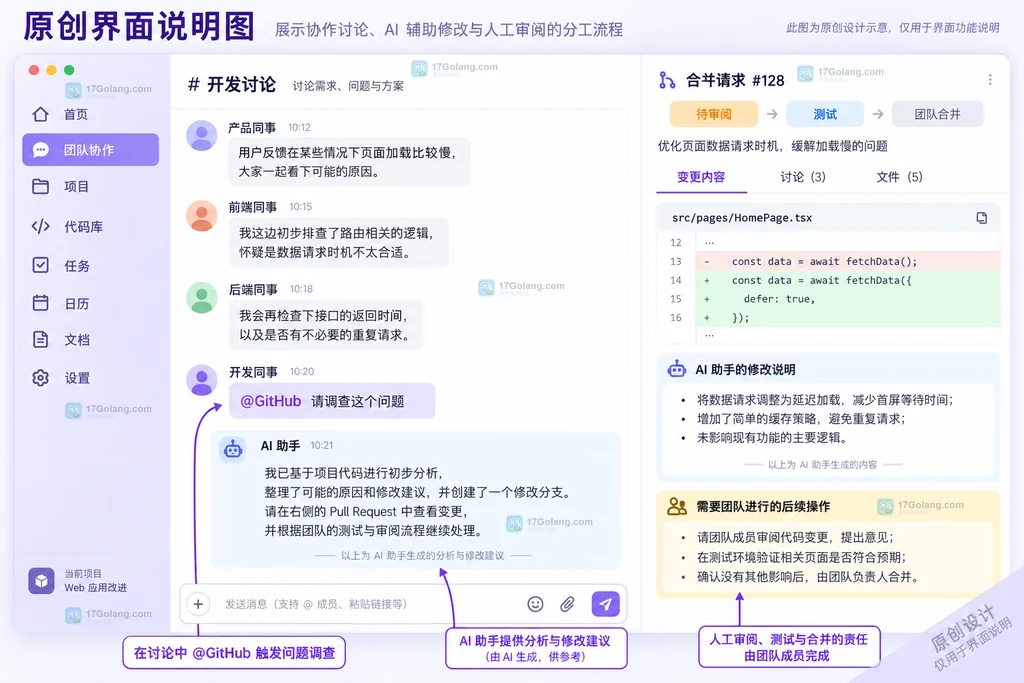
Task: Click the @GitHub mention in chat
Action: click(270, 401)
